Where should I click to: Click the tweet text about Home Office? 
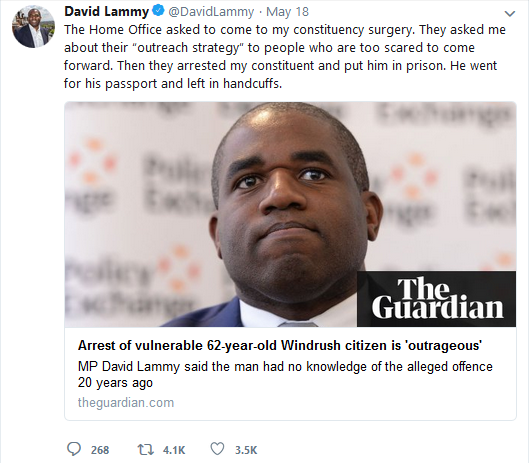click(285, 56)
